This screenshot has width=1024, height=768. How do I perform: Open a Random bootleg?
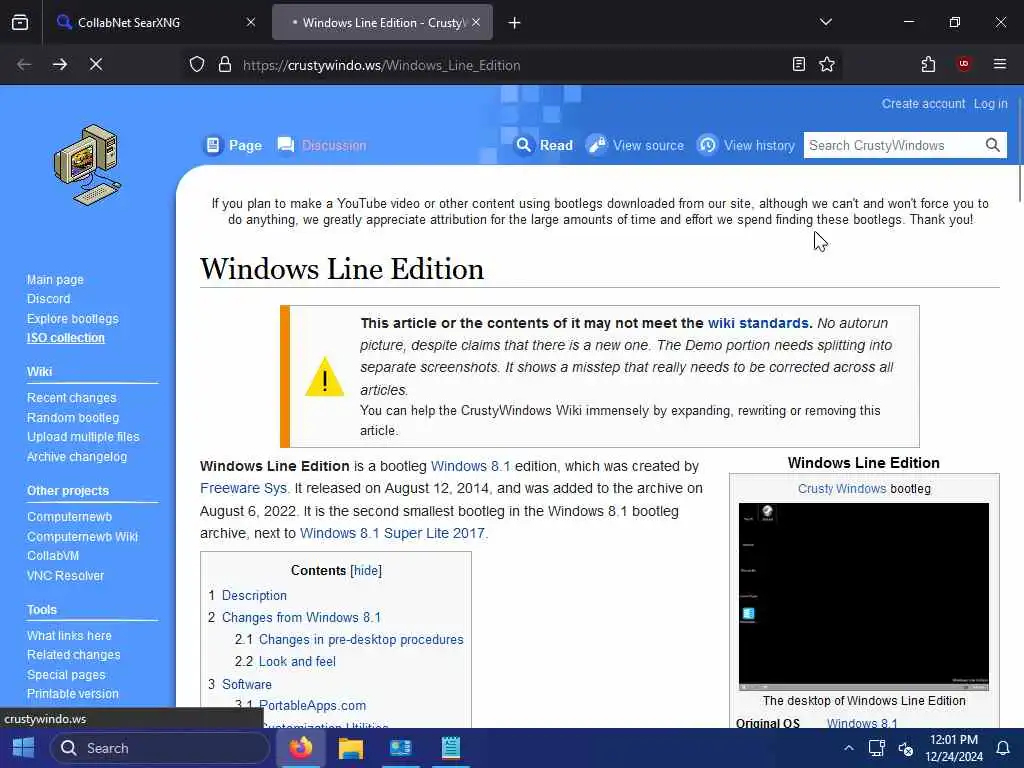72,417
